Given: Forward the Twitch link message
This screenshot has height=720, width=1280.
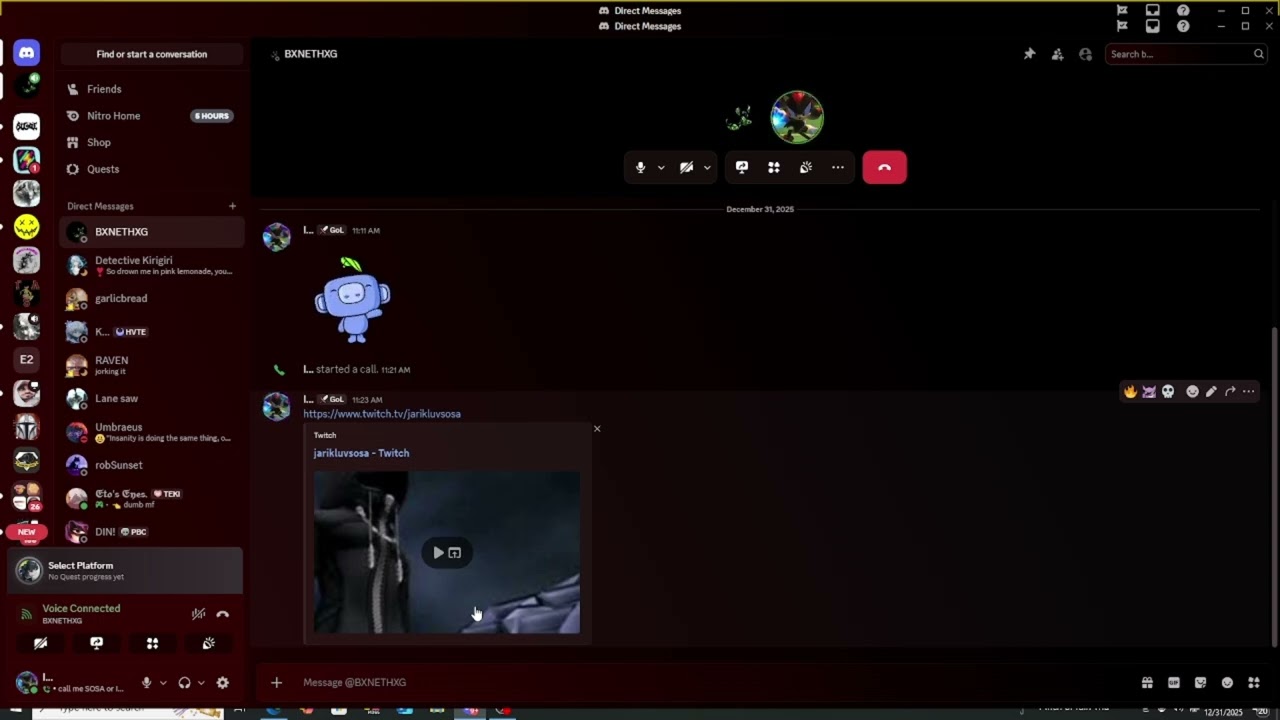Looking at the screenshot, I should (1230, 392).
